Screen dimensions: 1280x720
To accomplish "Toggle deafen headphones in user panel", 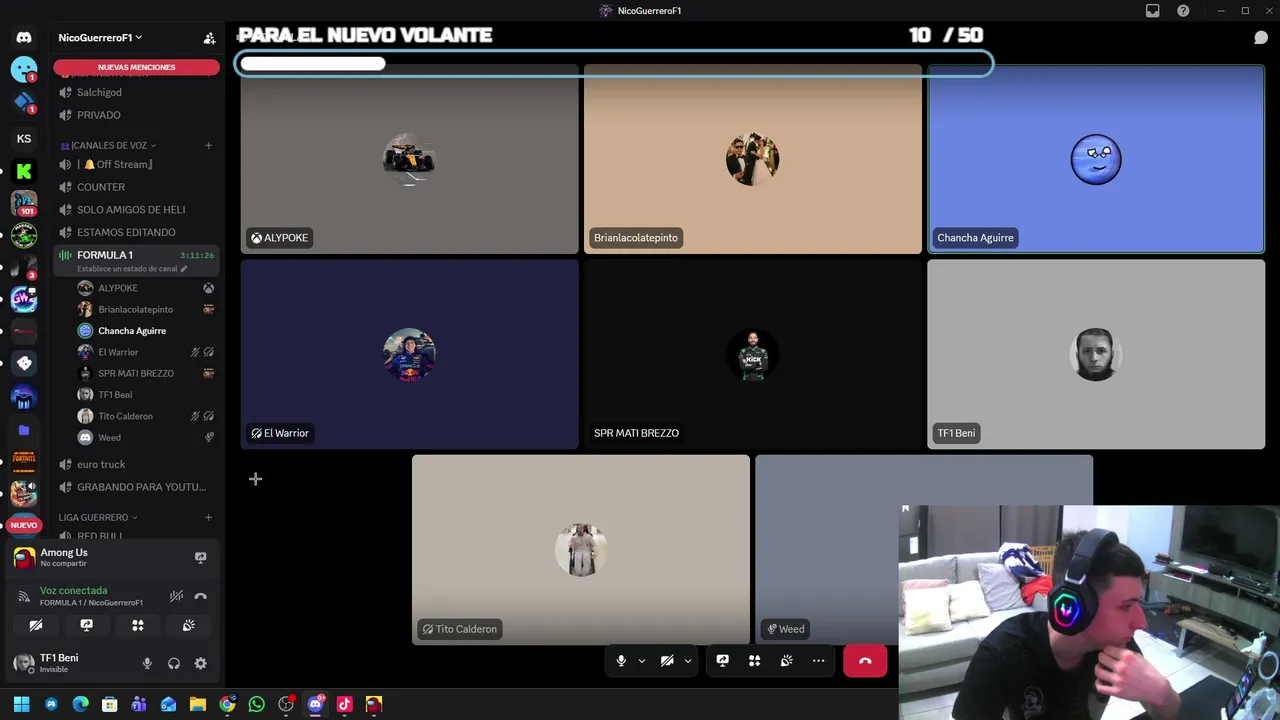I will point(174,663).
